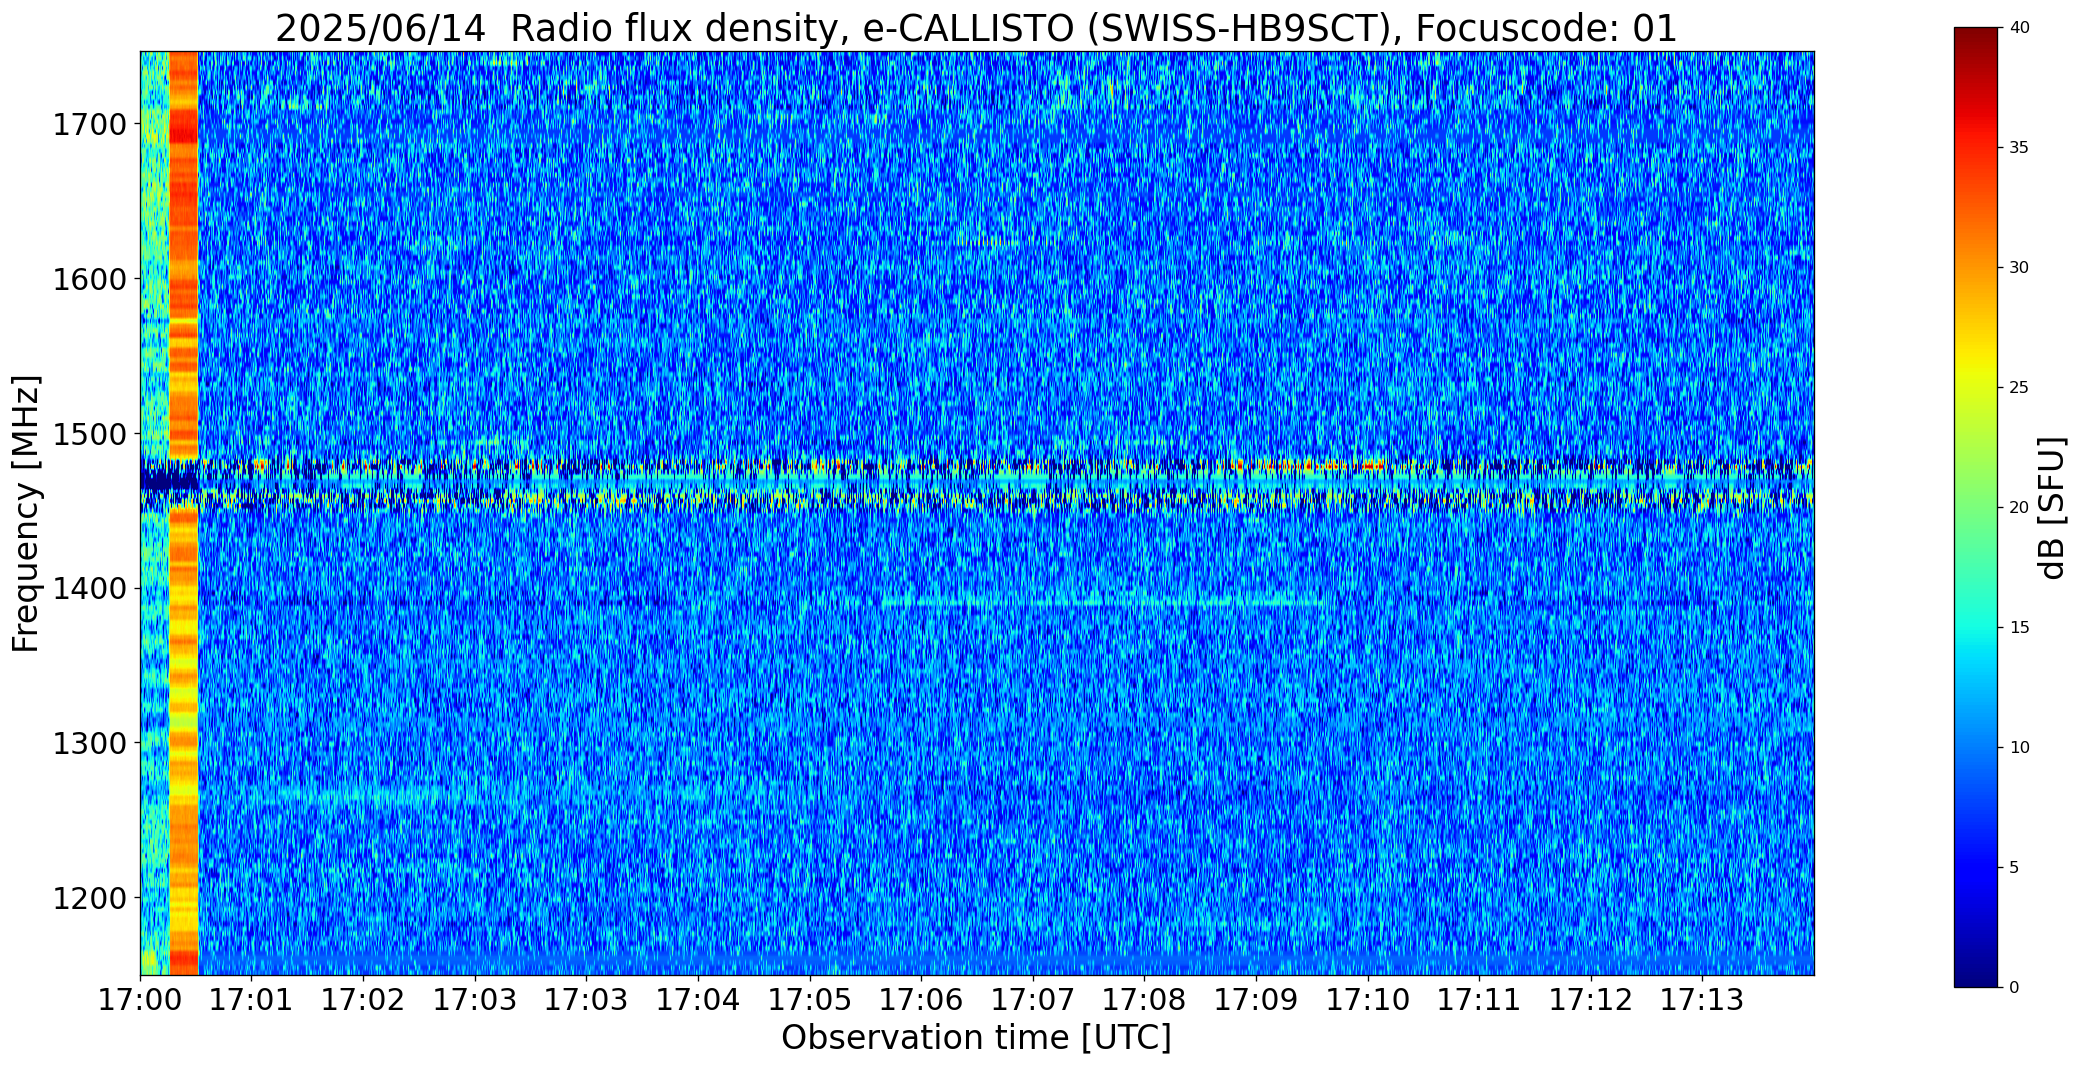Click the 1300 frequency tick label

(x=88, y=744)
